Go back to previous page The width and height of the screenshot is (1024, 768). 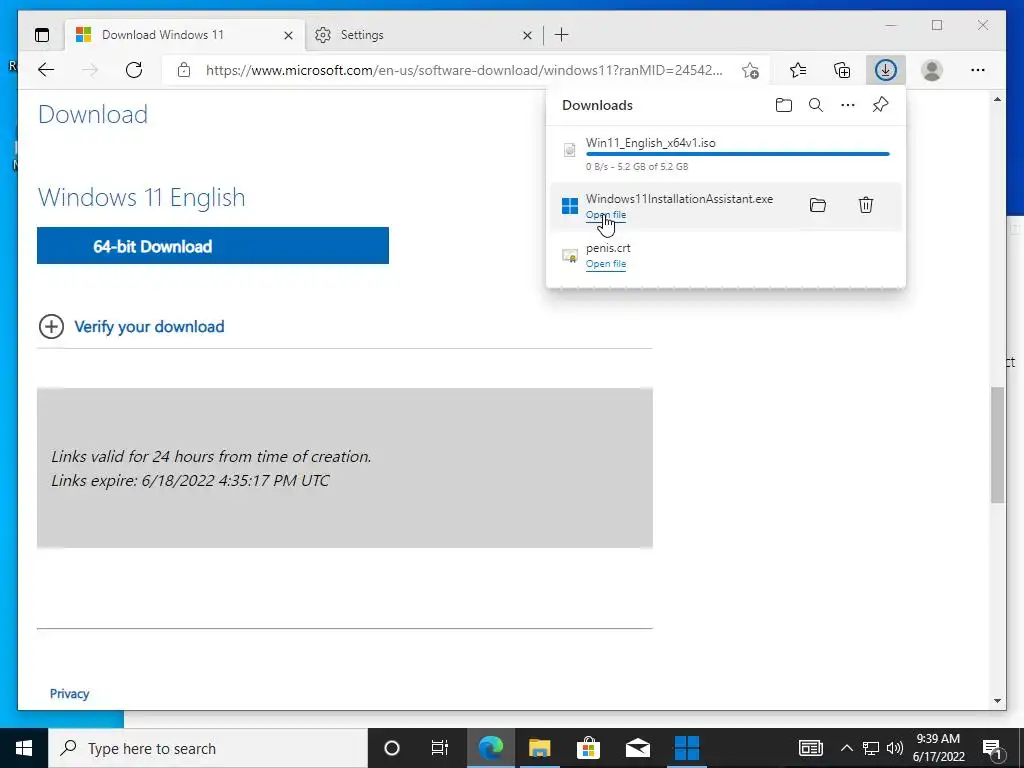[x=46, y=70]
